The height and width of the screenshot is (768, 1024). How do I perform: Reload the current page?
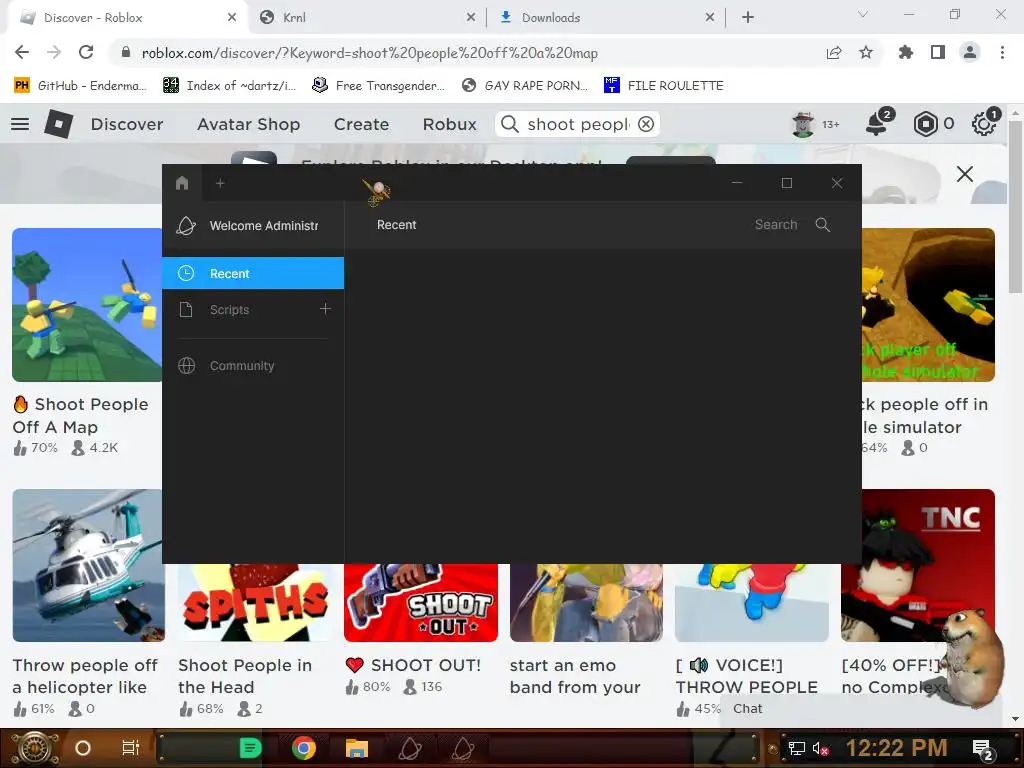[x=86, y=52]
